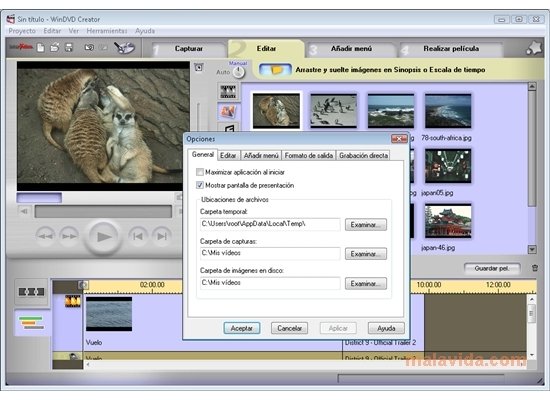Click the Aceptar button

click(x=242, y=328)
